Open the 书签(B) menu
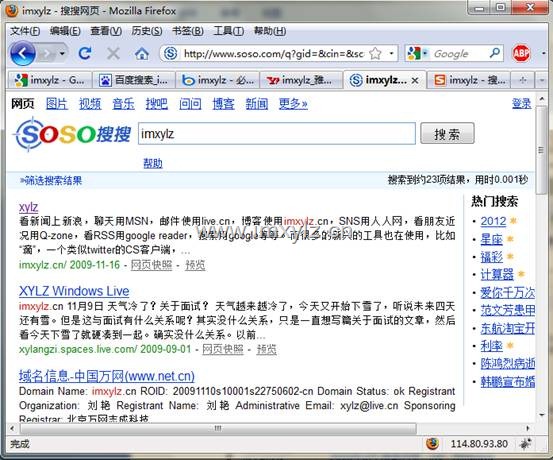 [x=188, y=31]
